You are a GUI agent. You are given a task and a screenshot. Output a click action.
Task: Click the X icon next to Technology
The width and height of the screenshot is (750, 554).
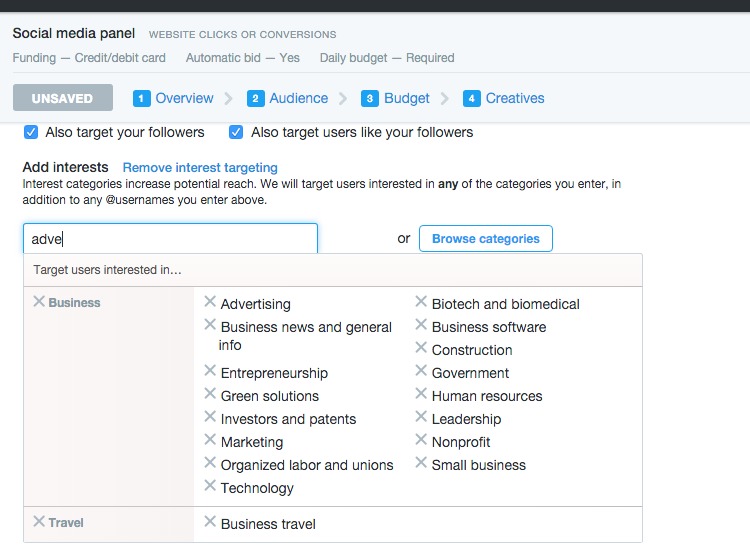point(210,486)
